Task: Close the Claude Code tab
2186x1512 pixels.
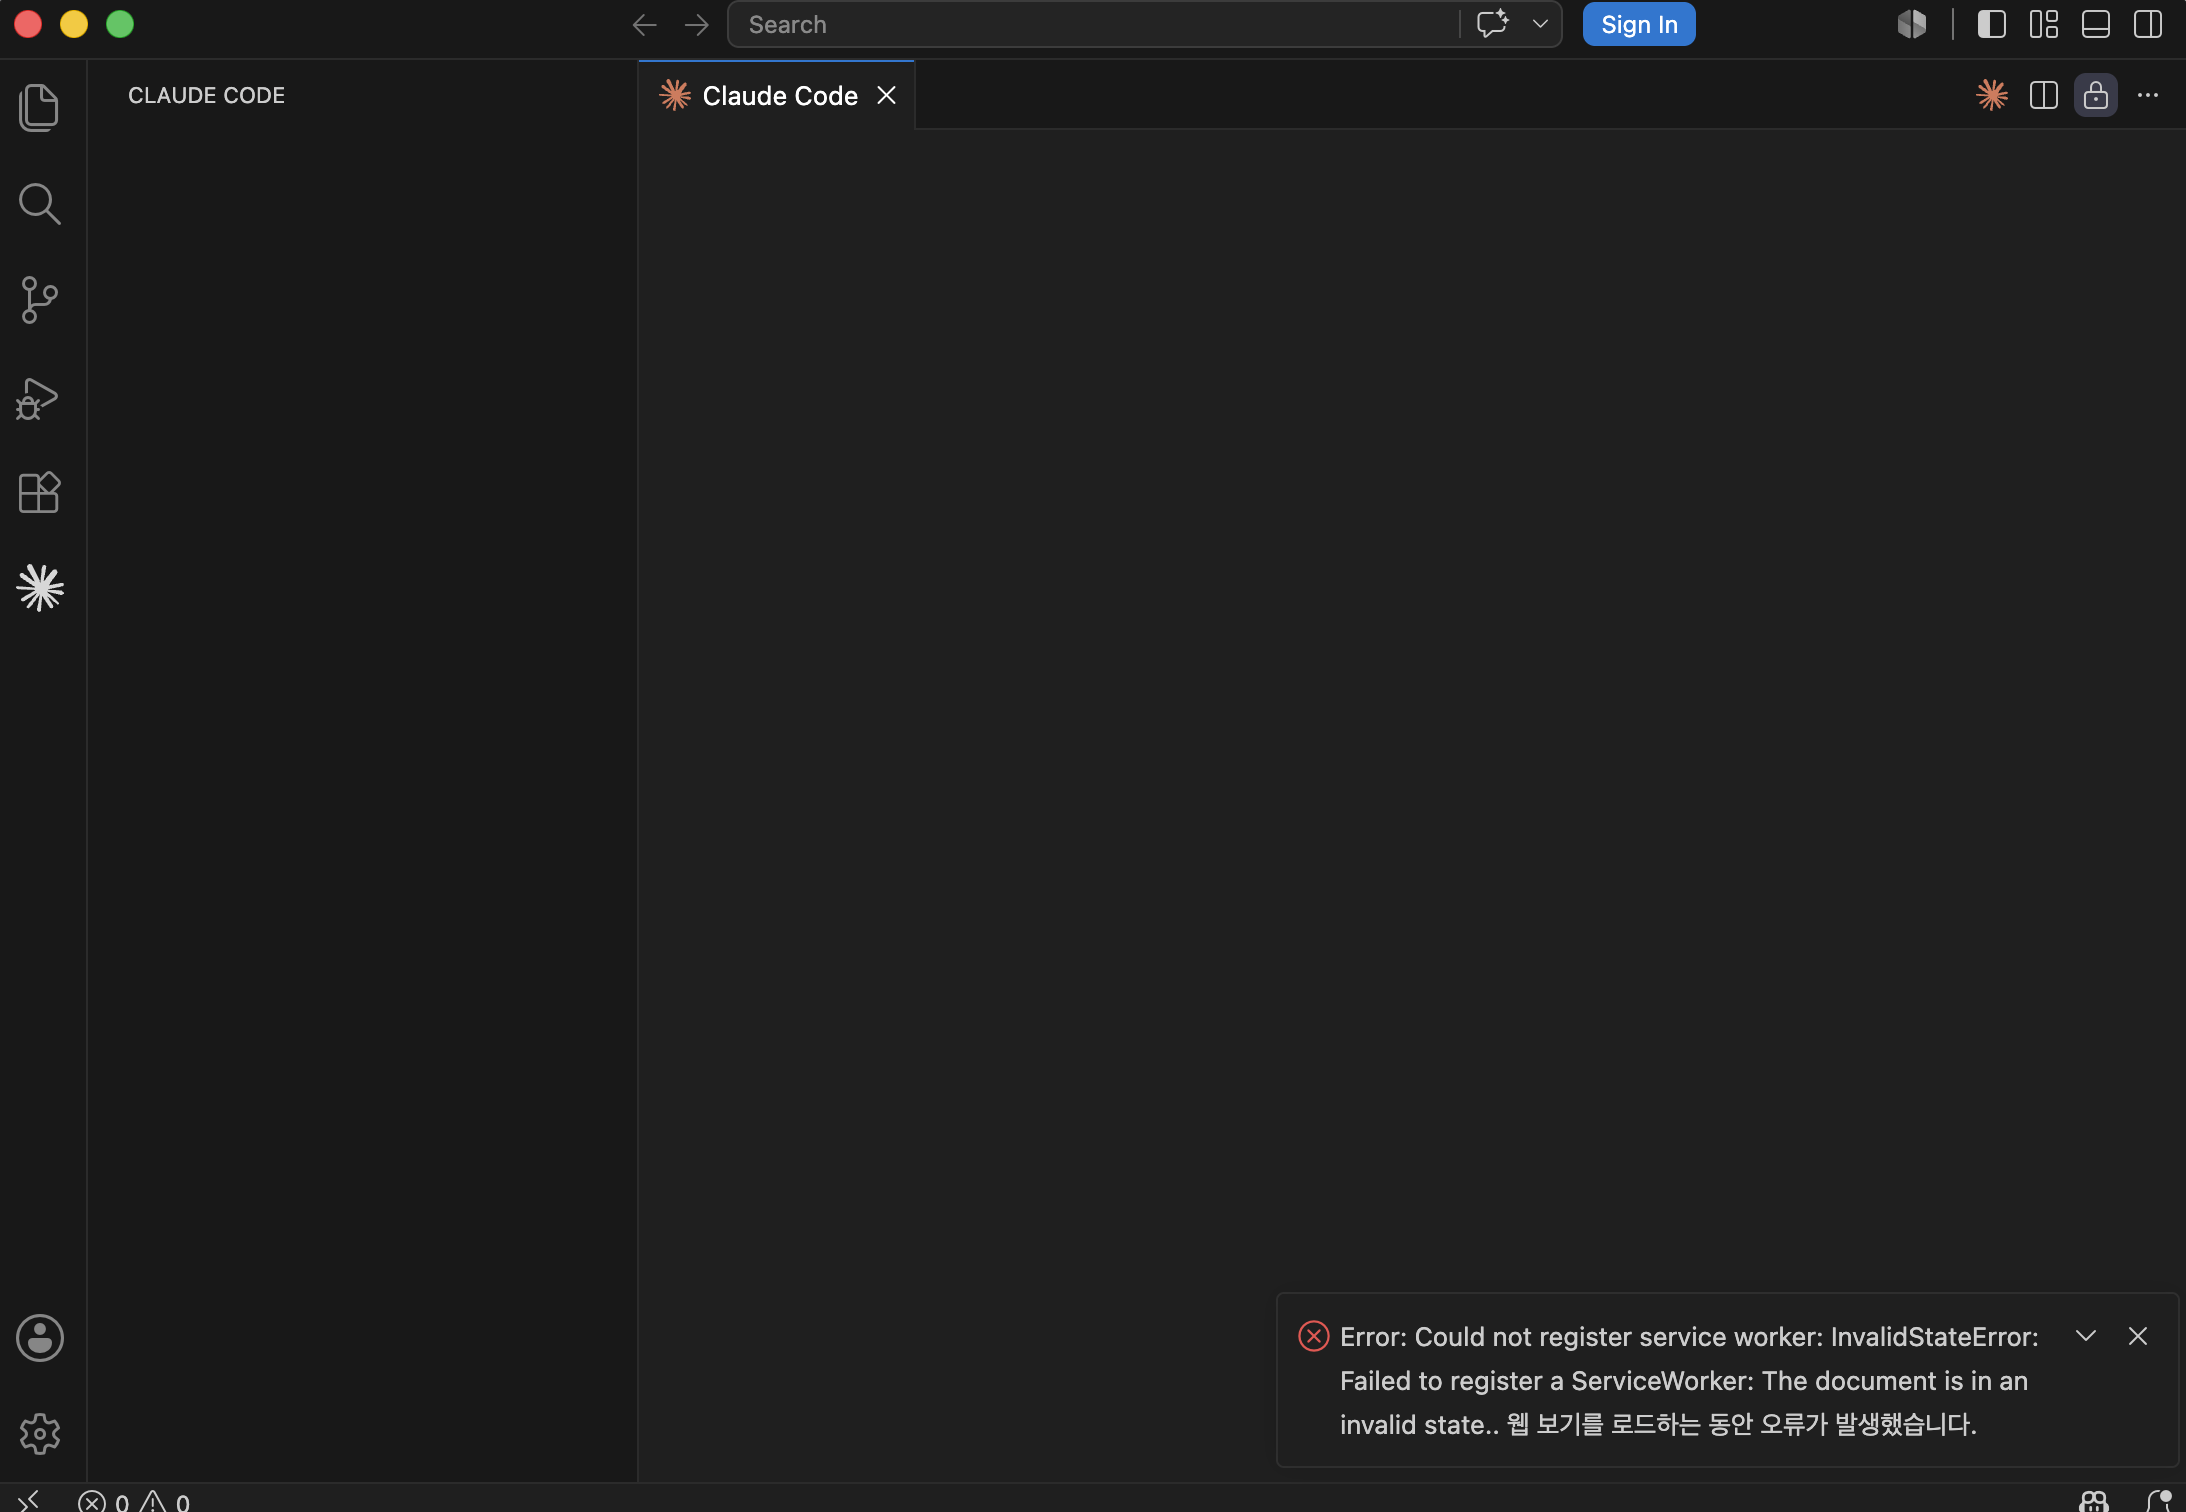Action: [886, 95]
